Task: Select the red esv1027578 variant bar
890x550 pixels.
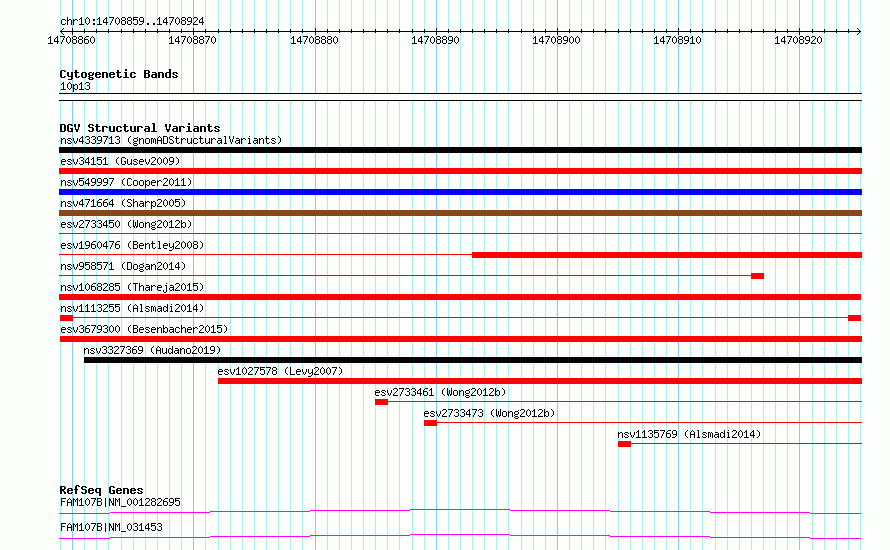Action: pos(540,381)
